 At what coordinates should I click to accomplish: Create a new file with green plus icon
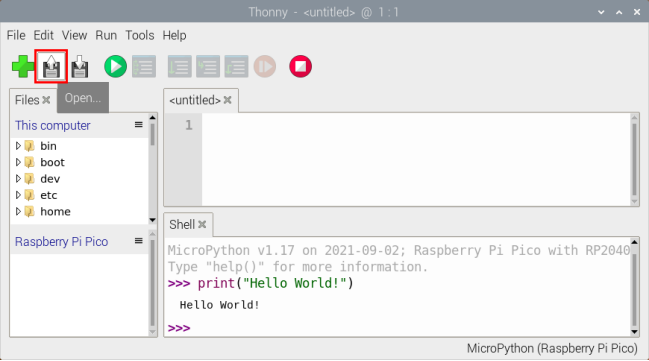23,66
